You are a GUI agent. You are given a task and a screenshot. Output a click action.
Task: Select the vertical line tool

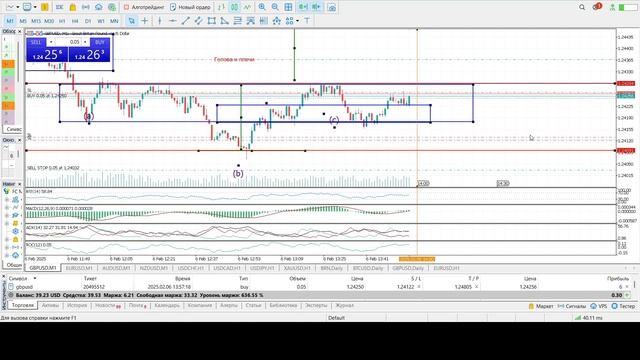[160, 20]
